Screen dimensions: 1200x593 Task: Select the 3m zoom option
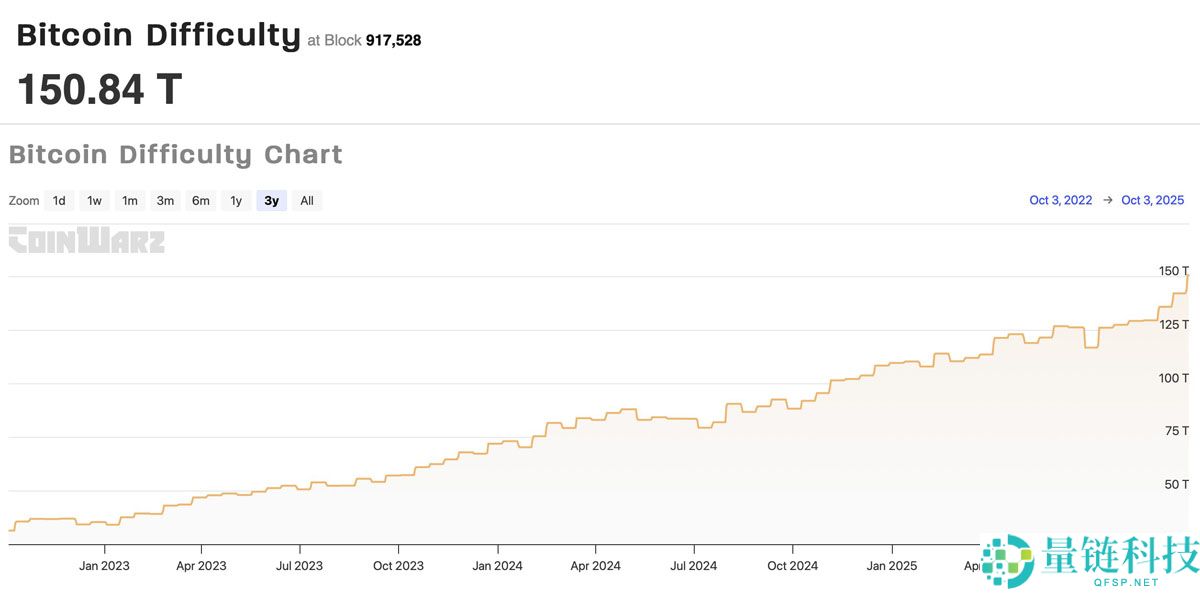click(165, 200)
